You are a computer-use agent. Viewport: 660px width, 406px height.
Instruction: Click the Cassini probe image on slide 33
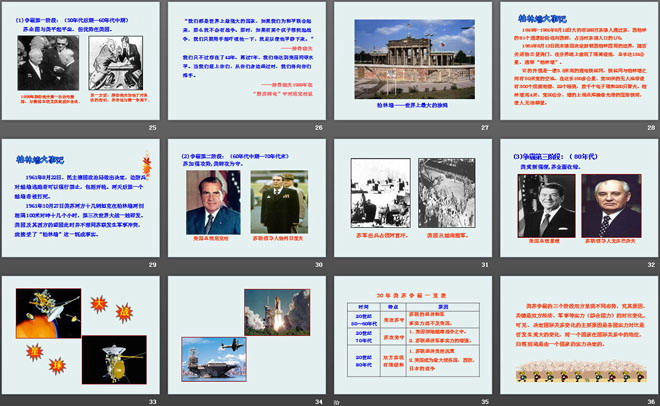(114, 360)
